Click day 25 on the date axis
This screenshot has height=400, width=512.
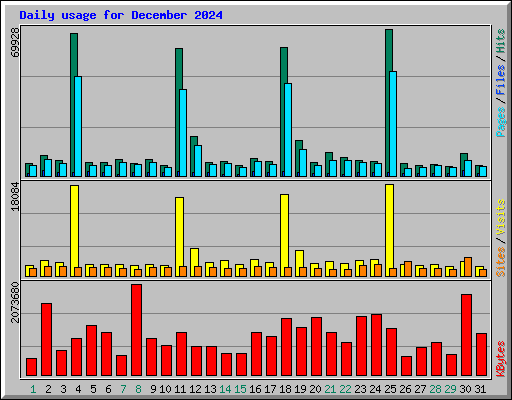click(390, 389)
